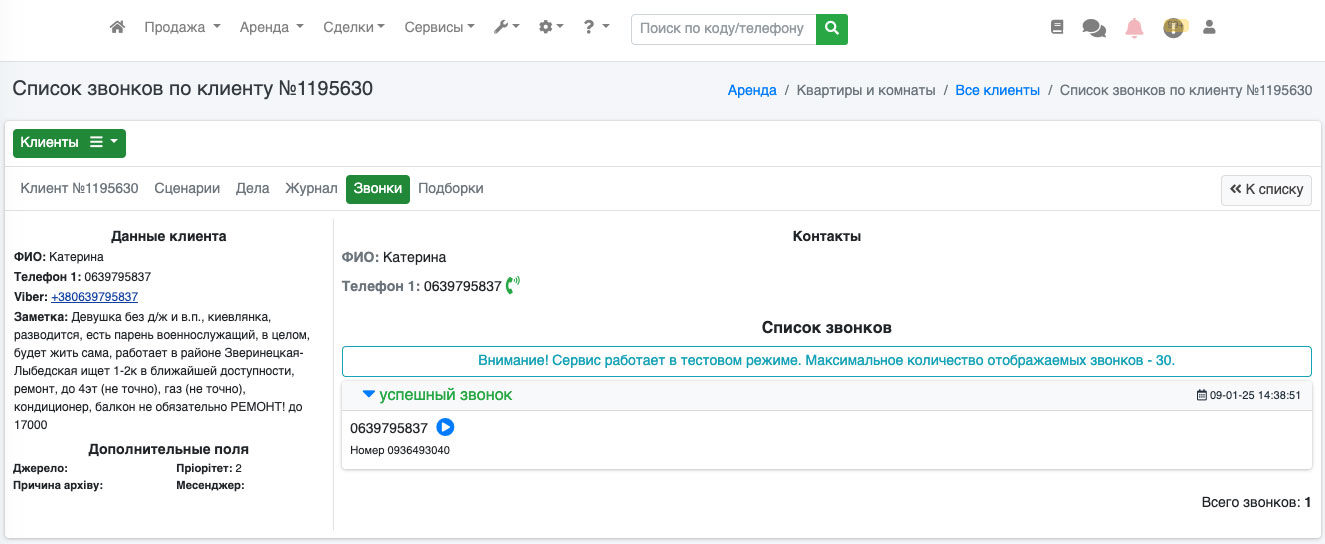Click the yellow warning alert icon
Image resolution: width=1325 pixels, height=544 pixels.
click(1173, 28)
